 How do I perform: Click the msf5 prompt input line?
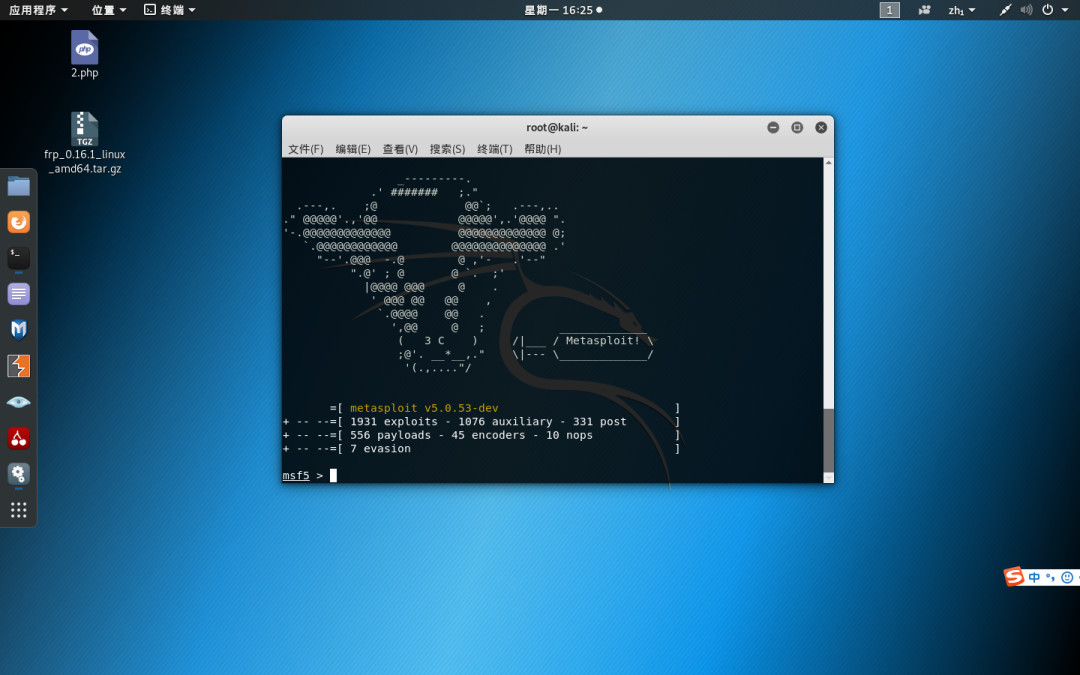click(x=552, y=475)
